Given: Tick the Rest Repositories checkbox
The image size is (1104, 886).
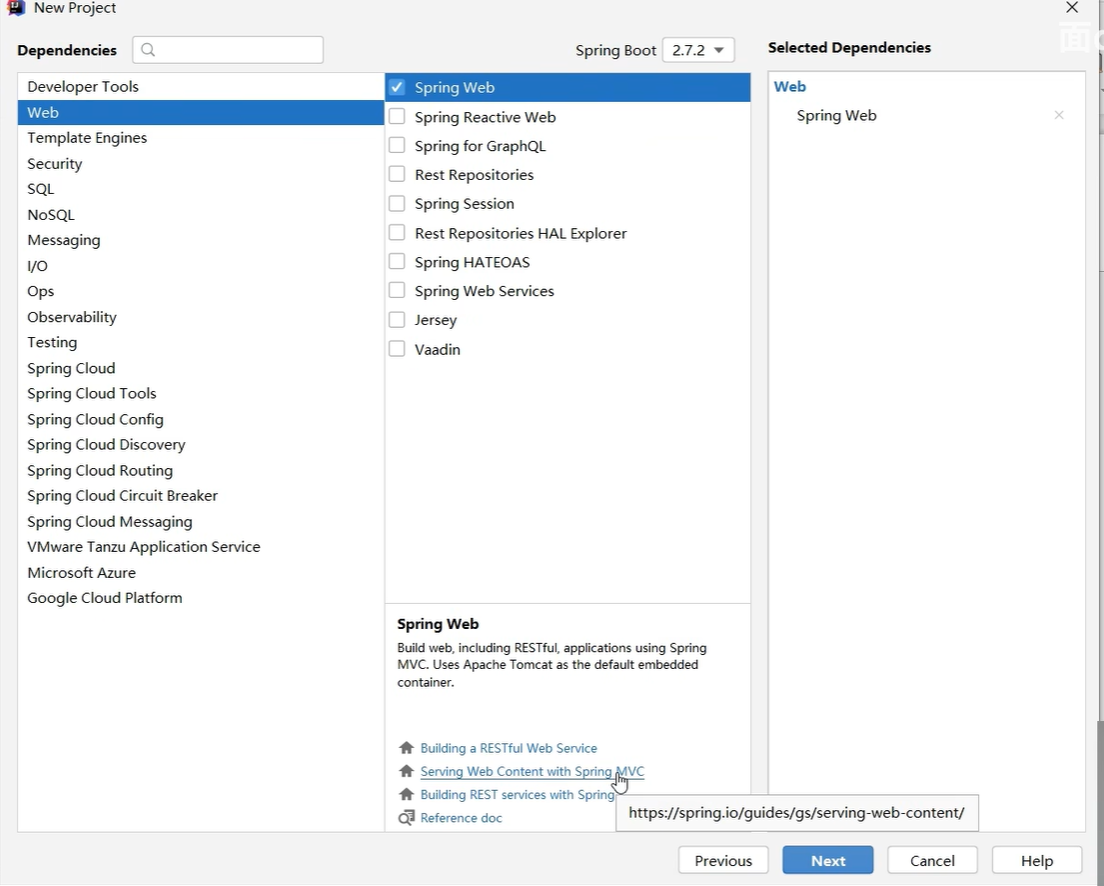Looking at the screenshot, I should pyautogui.click(x=397, y=174).
